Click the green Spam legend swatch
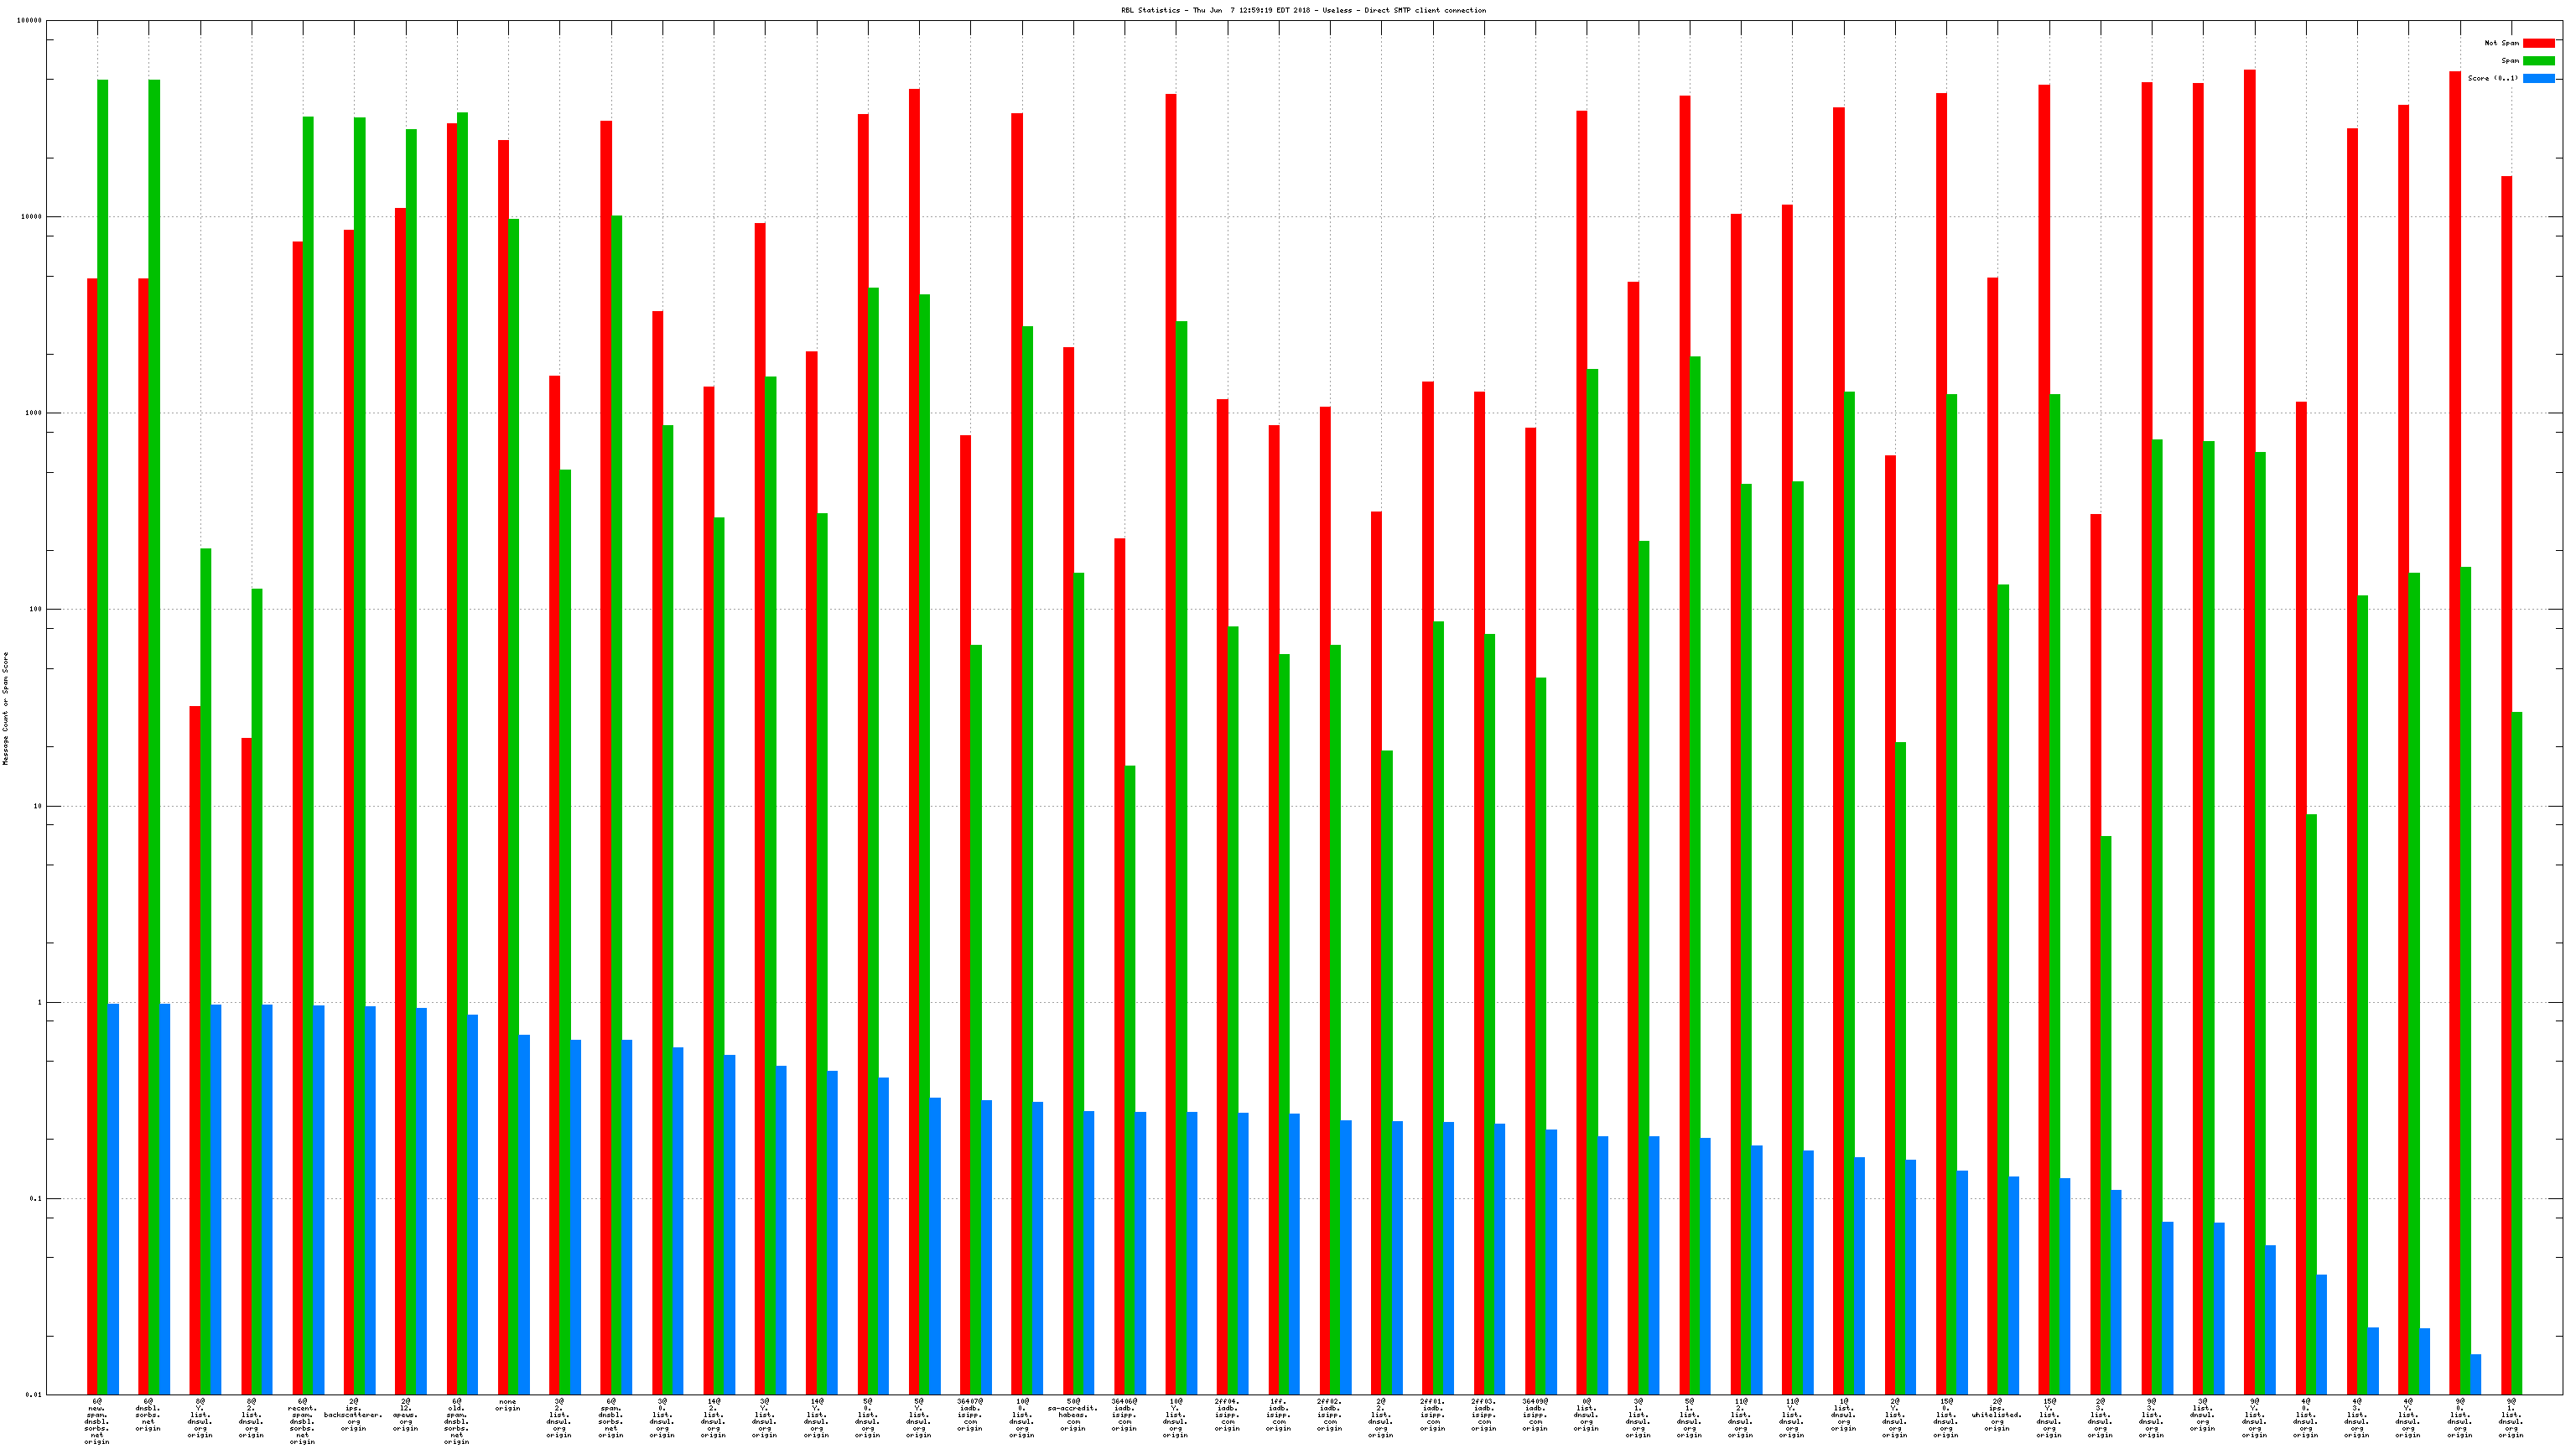Viewport: 2576px width, 1449px height. [x=2538, y=61]
